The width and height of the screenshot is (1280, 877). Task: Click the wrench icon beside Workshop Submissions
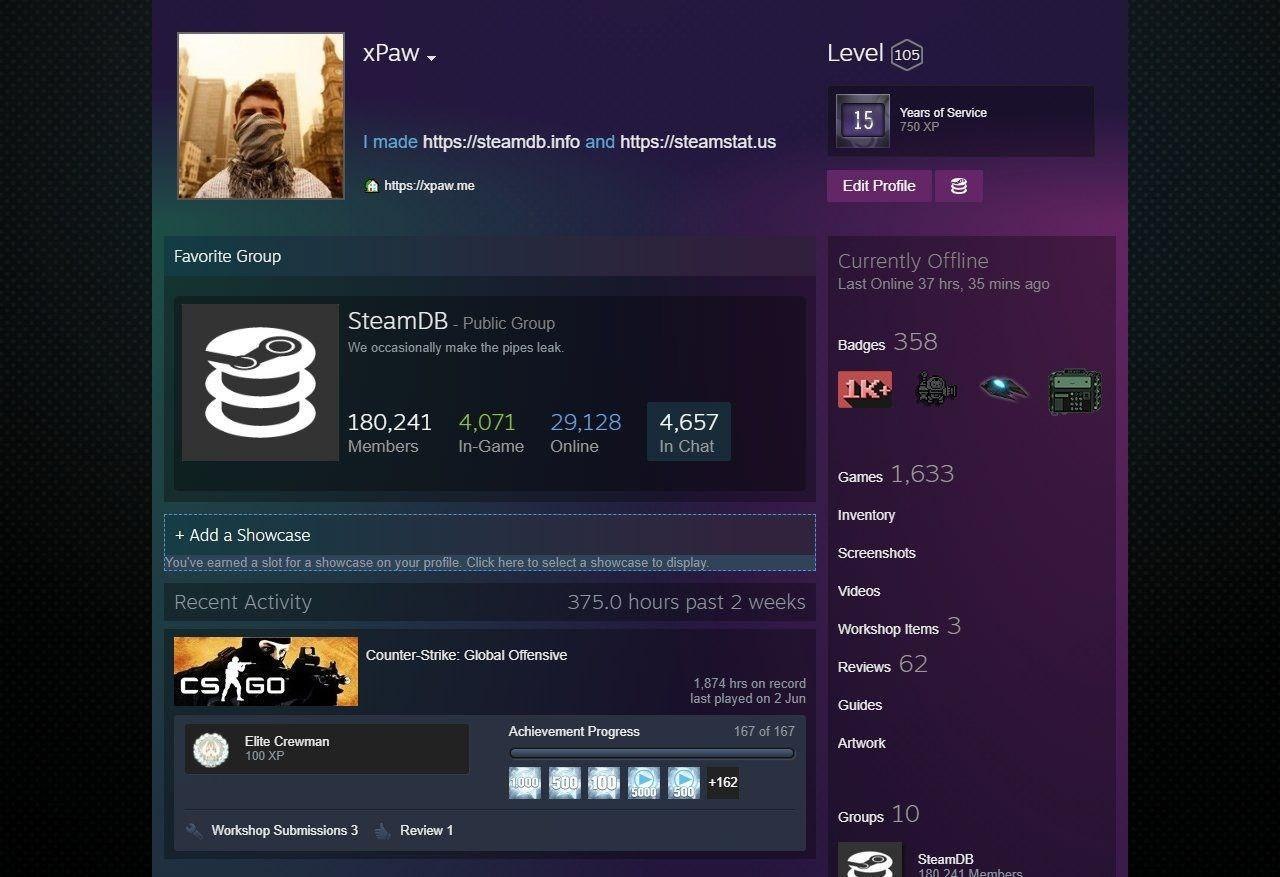(195, 830)
